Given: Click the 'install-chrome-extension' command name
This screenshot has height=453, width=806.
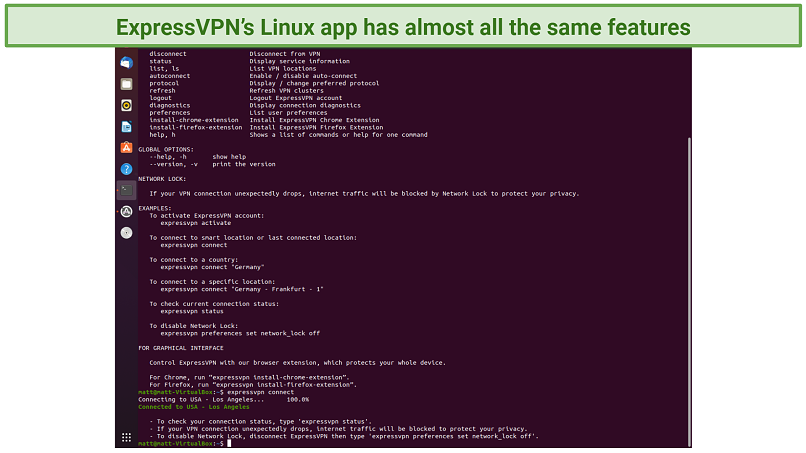Looking at the screenshot, I should point(194,120).
